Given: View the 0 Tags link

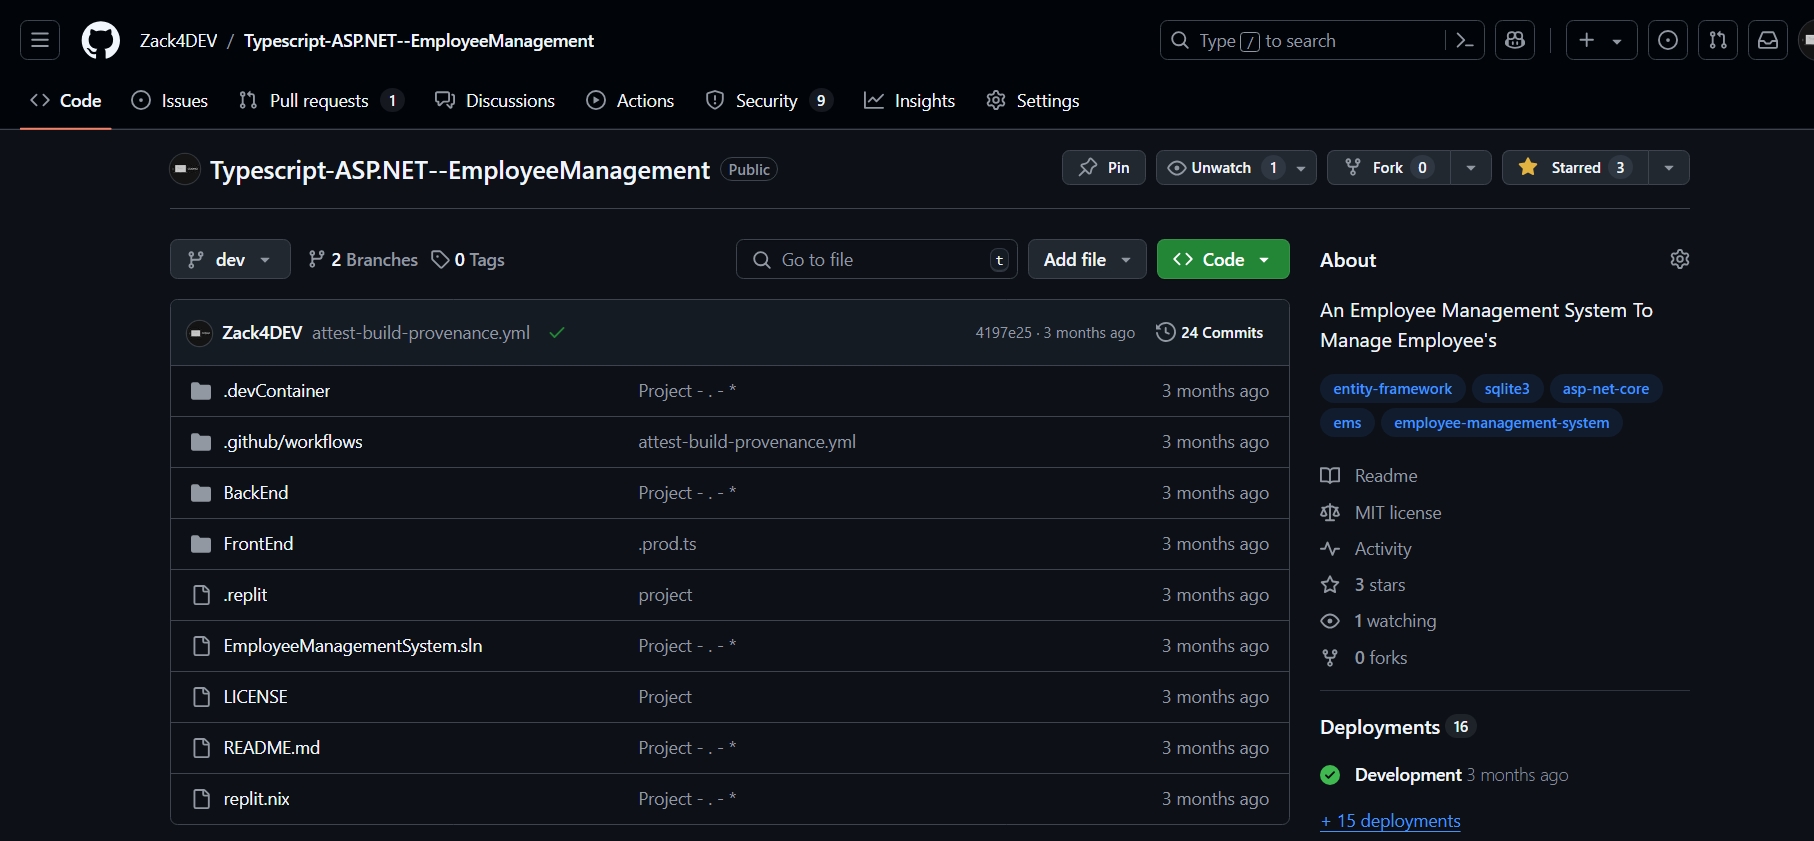Looking at the screenshot, I should click(468, 259).
